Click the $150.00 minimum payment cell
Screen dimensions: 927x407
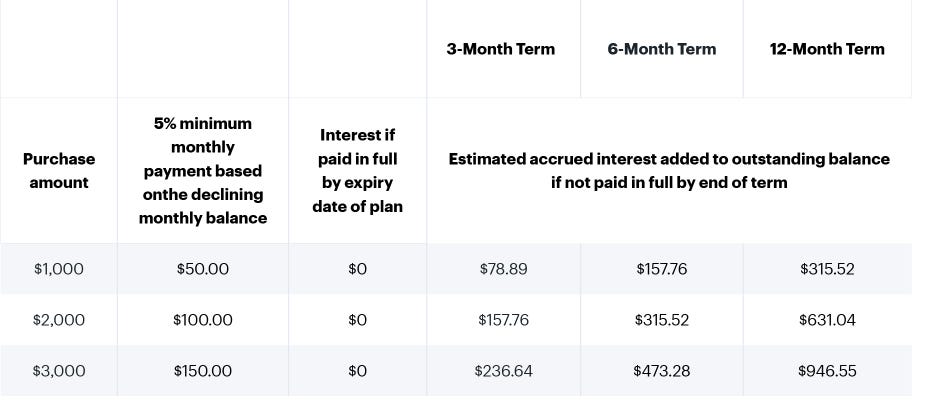point(203,371)
